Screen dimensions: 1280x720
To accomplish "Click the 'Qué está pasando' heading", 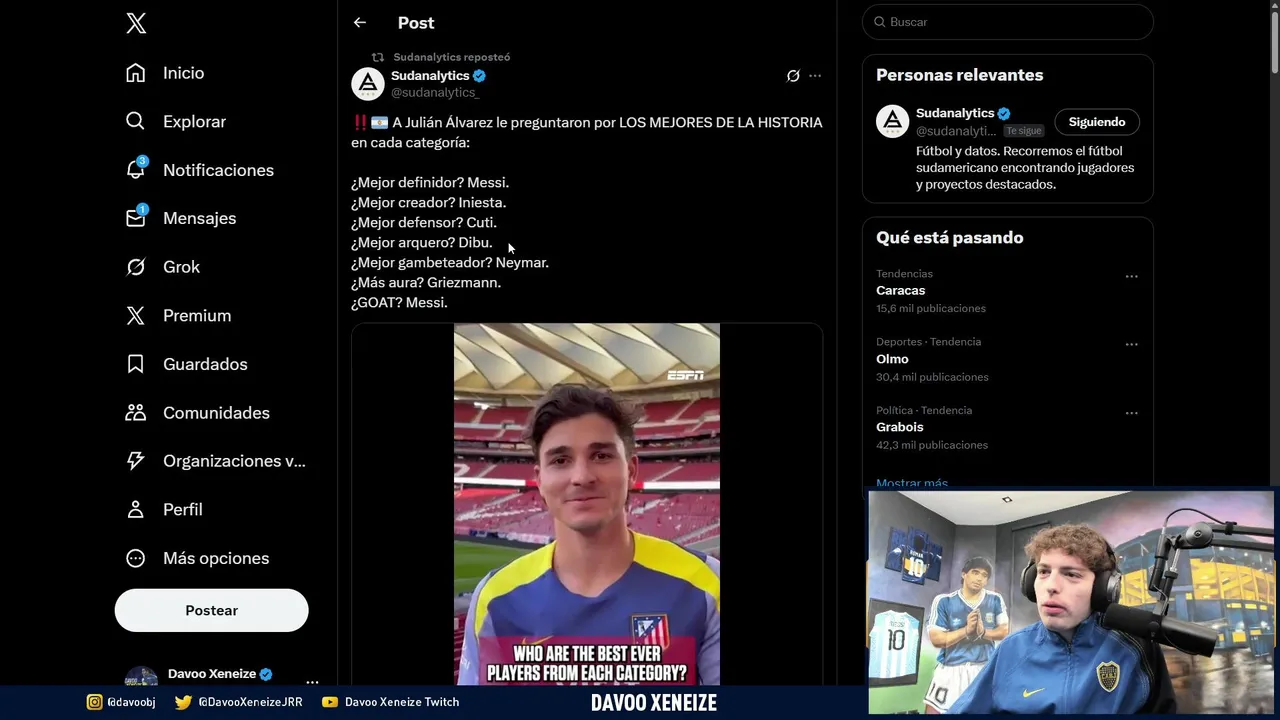I will point(949,238).
